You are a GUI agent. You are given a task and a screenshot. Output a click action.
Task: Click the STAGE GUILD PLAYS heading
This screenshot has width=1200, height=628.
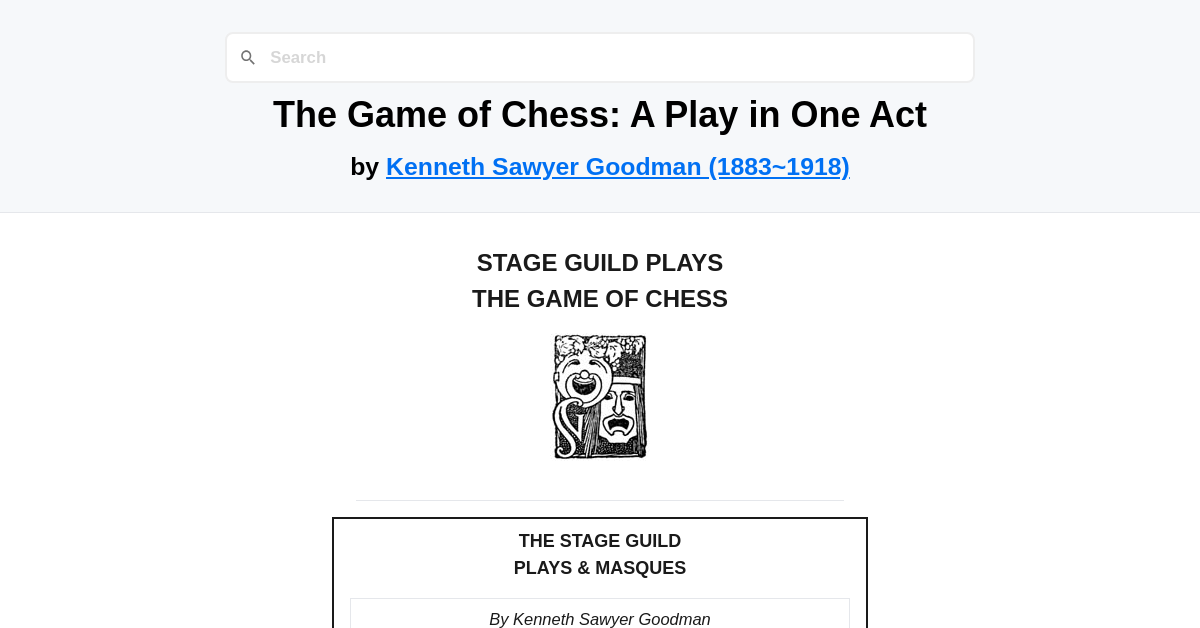(600, 263)
